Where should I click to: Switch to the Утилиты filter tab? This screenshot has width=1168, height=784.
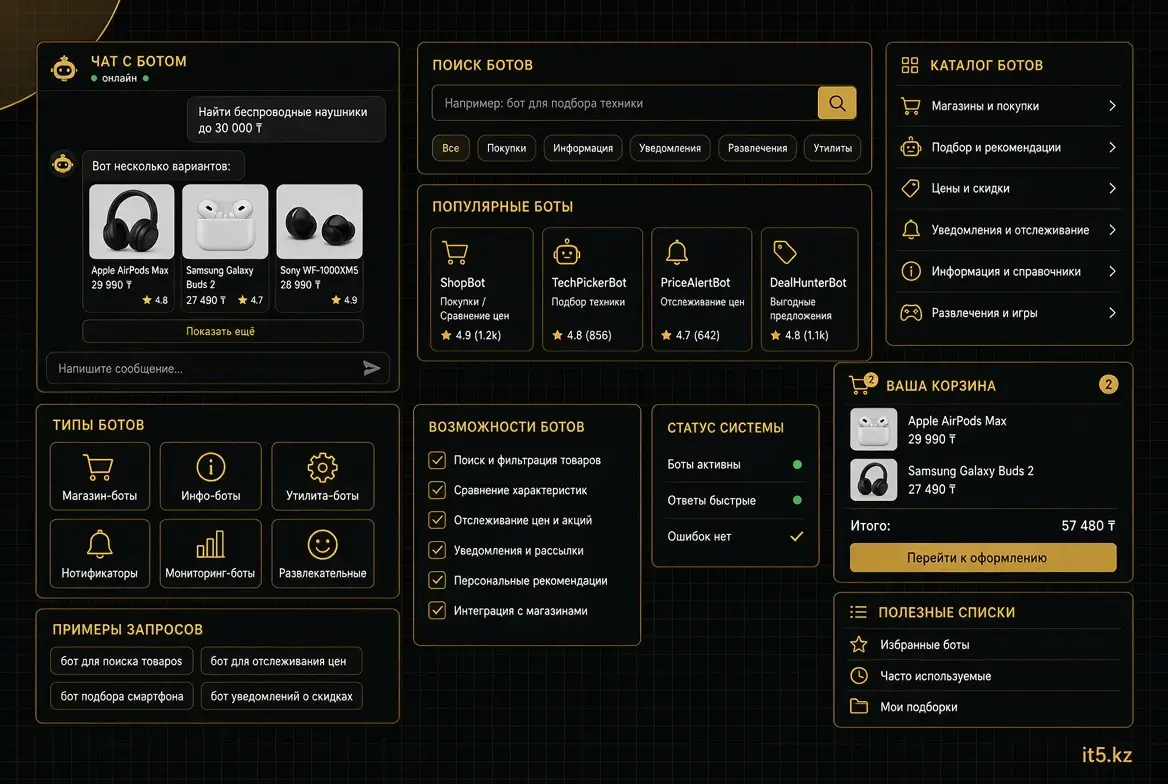[832, 148]
